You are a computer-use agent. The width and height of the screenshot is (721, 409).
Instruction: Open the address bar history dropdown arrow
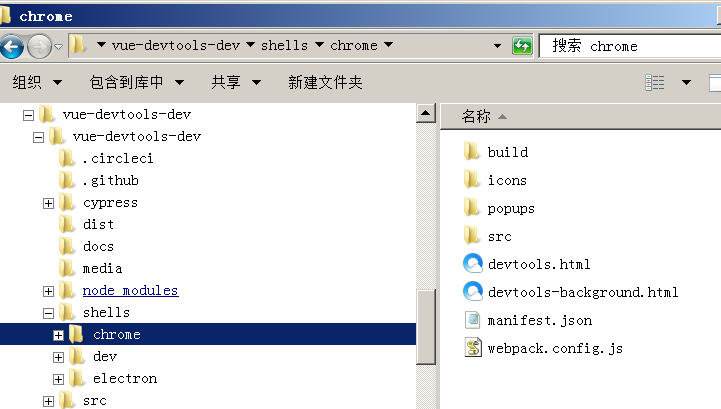click(x=497, y=46)
